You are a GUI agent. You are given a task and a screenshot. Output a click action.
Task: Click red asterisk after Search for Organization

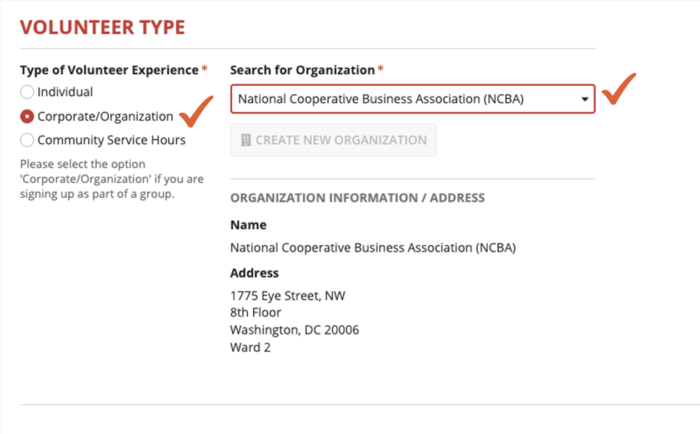pos(380,70)
